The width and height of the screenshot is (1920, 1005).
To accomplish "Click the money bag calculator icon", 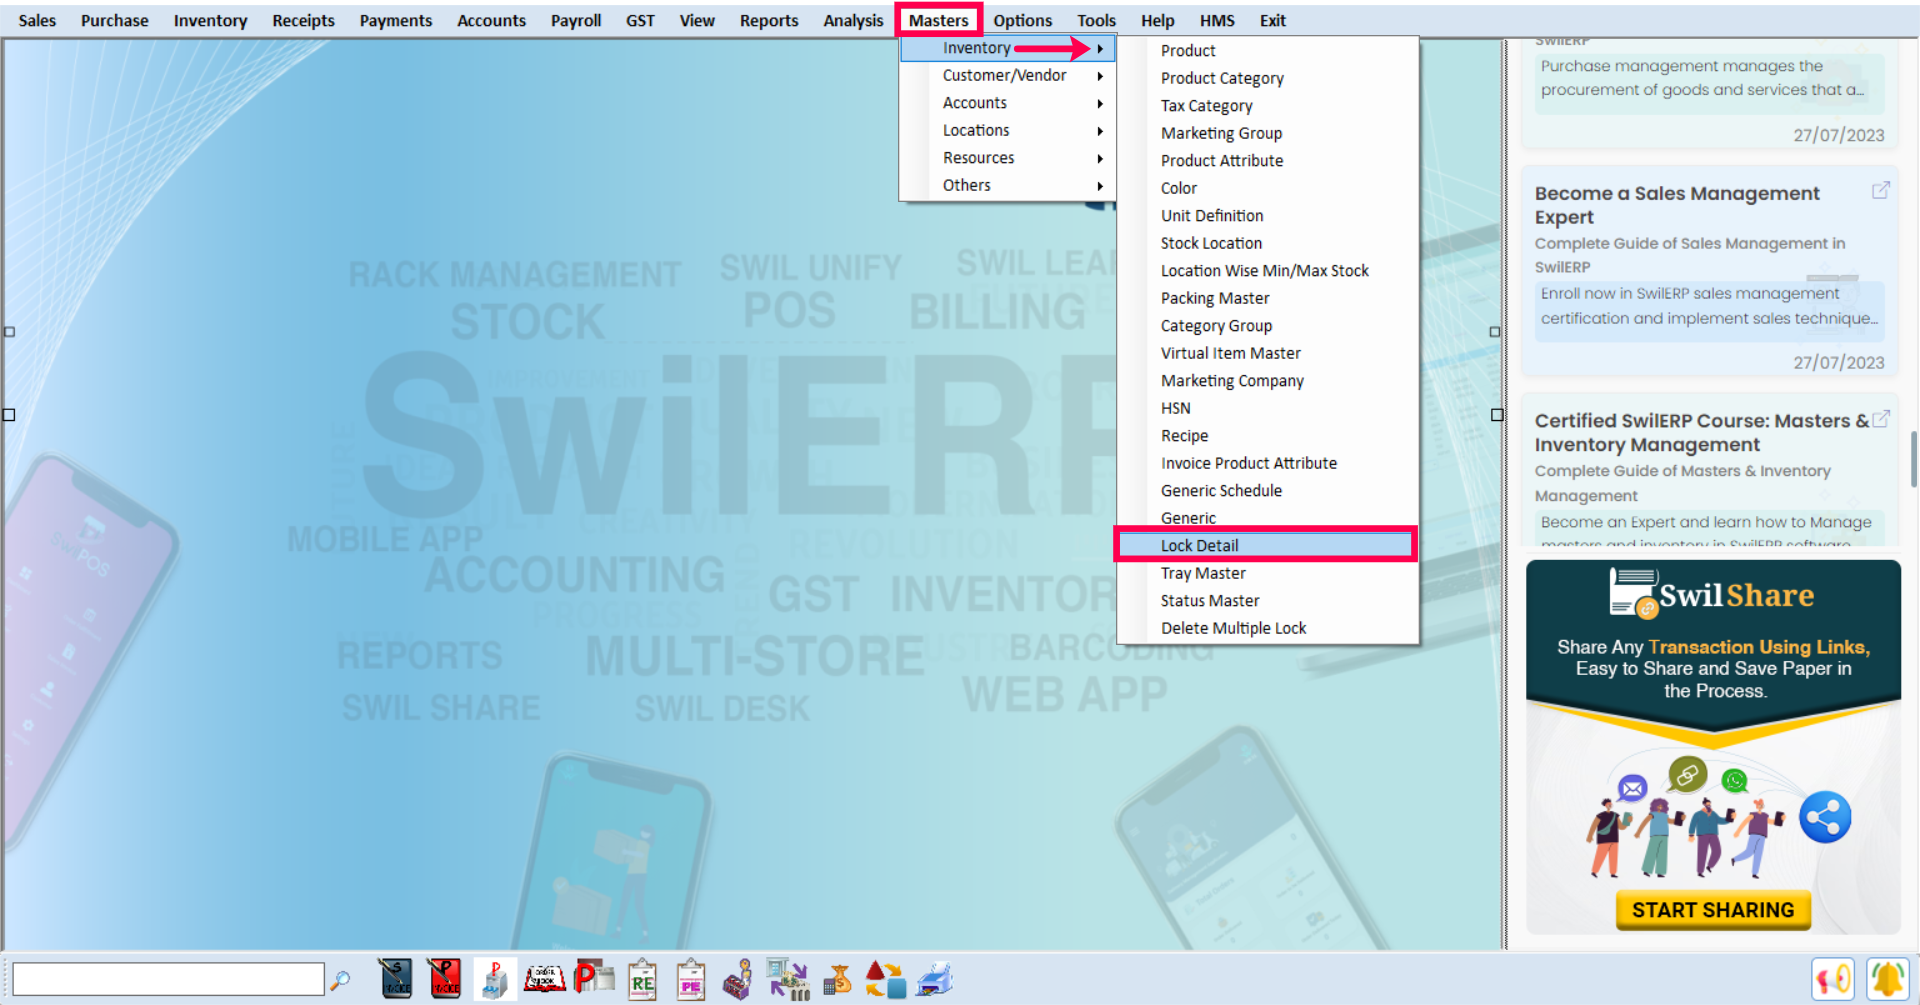I will coord(837,979).
